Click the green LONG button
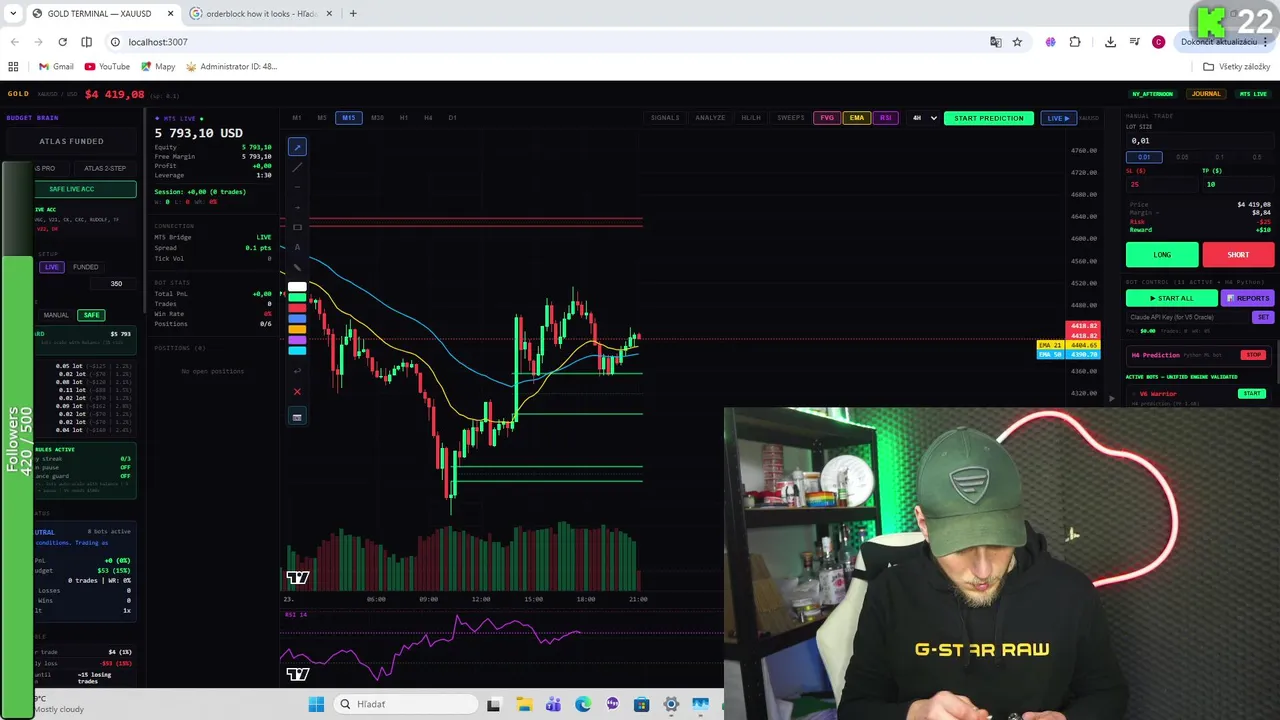This screenshot has height=720, width=1280. [x=1162, y=255]
